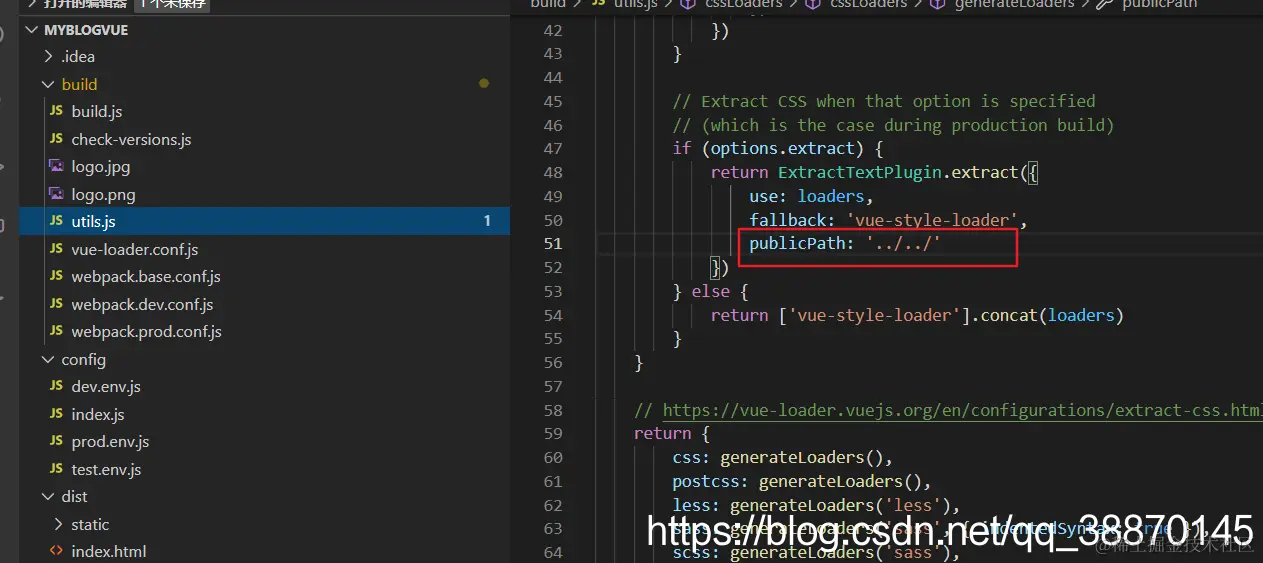Click the JS icon of prod.env.js
The image size is (1263, 563).
pos(56,442)
